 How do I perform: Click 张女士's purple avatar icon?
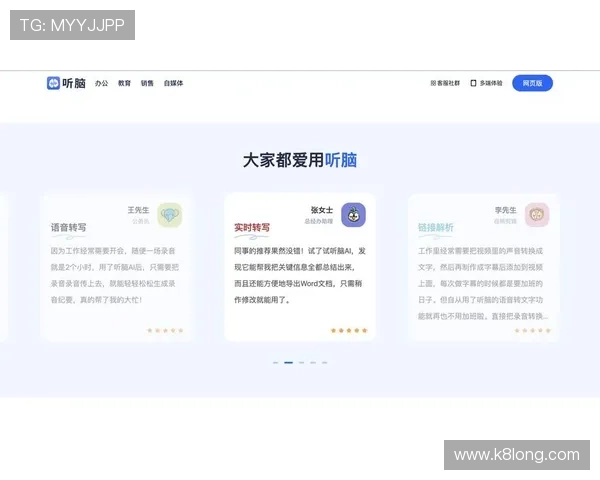(x=353, y=215)
